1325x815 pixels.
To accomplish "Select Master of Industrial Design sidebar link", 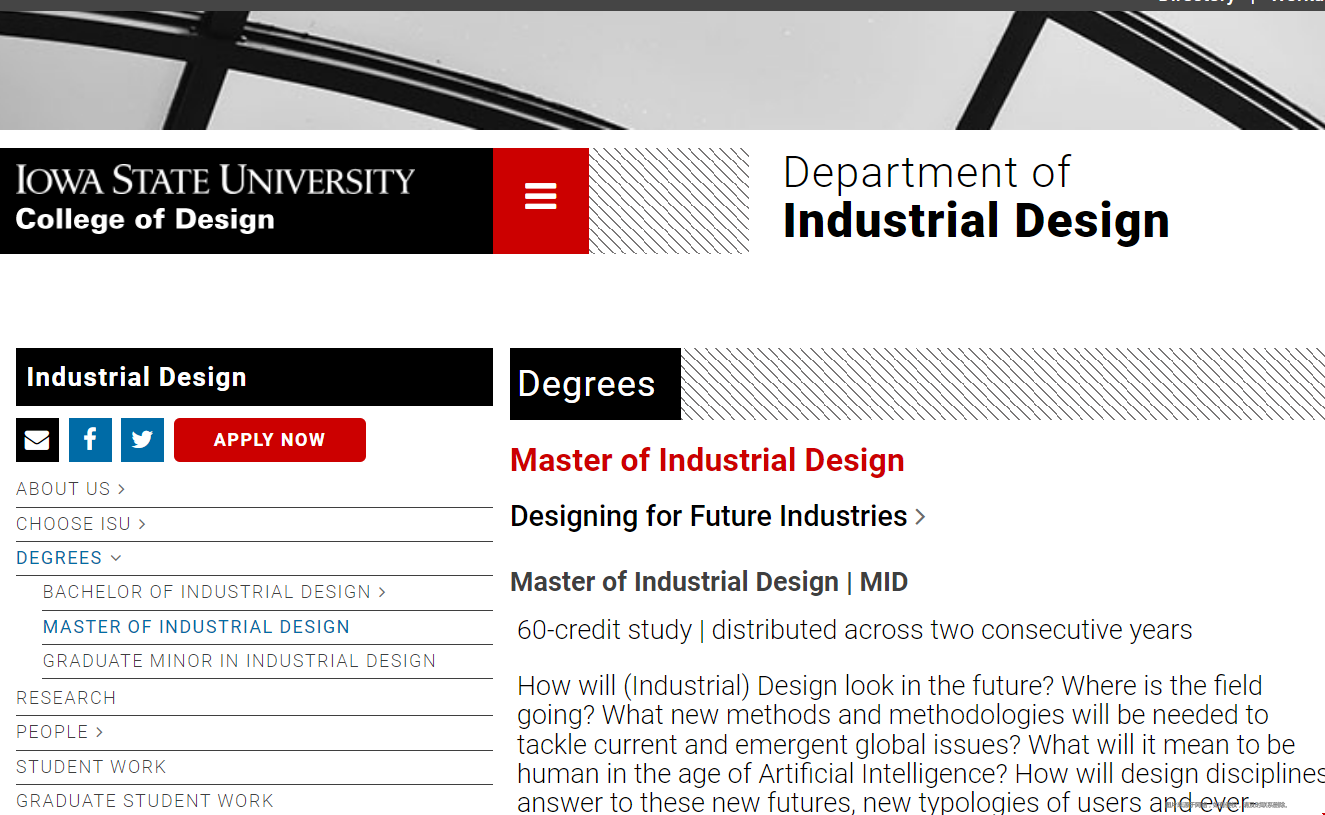I will (196, 627).
